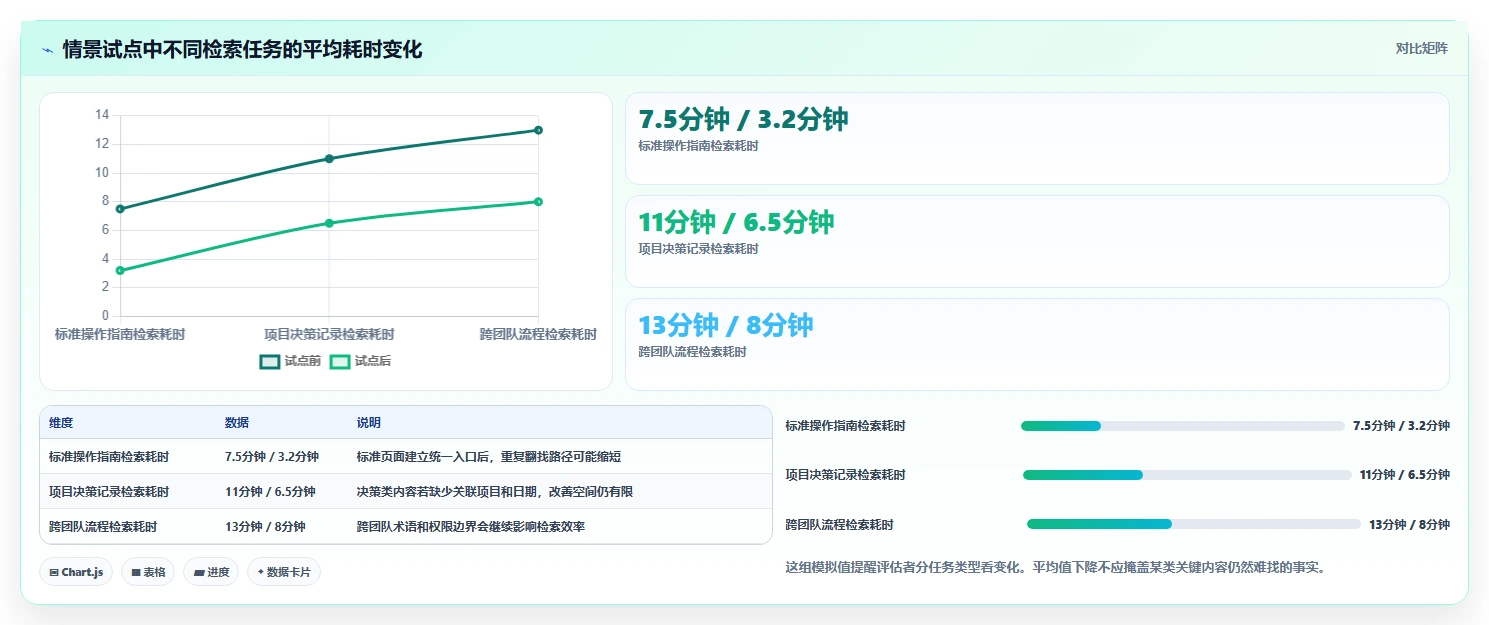Open the 7.5分钟 / 3.2分钟 data card
This screenshot has height=625, width=1489.
point(1037,138)
